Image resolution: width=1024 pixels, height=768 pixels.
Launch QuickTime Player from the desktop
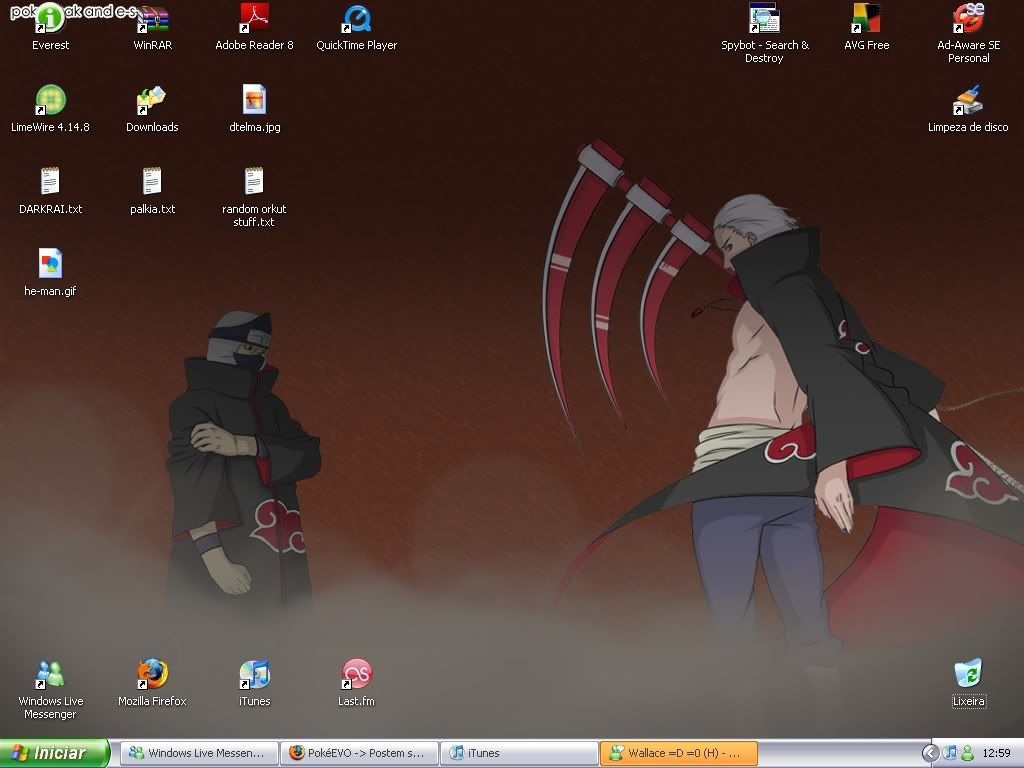tap(356, 20)
